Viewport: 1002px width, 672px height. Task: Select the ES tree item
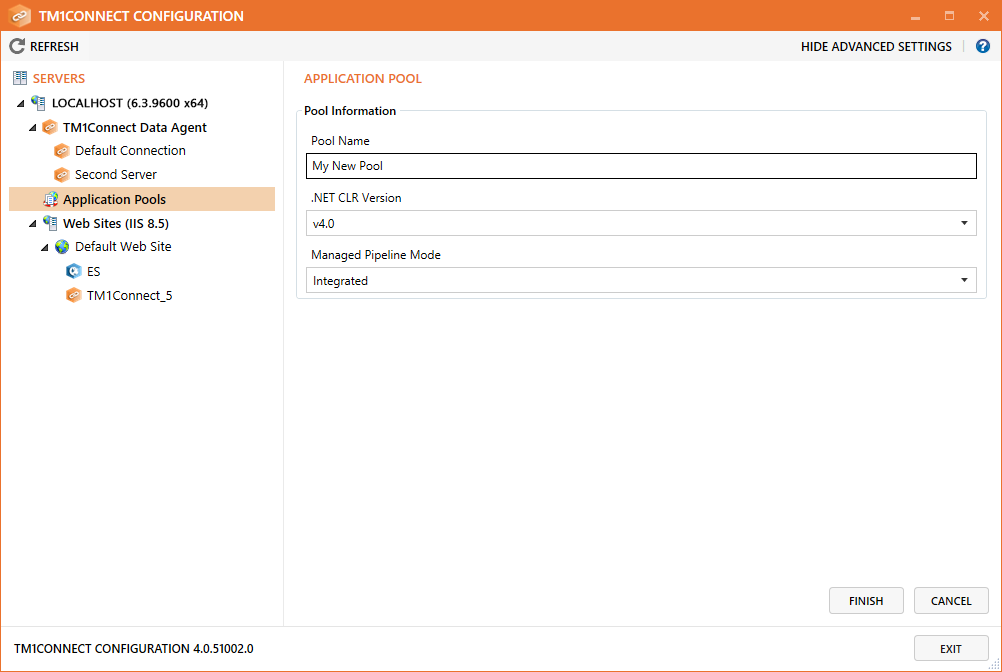94,271
